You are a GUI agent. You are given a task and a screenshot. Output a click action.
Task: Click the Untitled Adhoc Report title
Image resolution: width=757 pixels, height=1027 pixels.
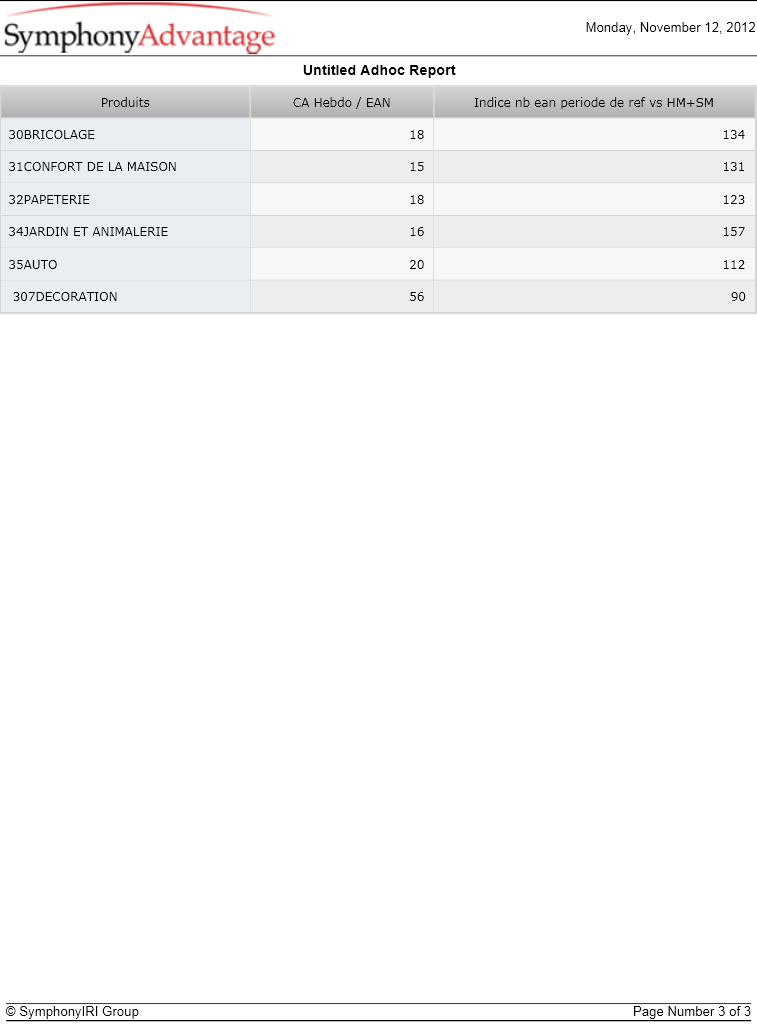[379, 70]
